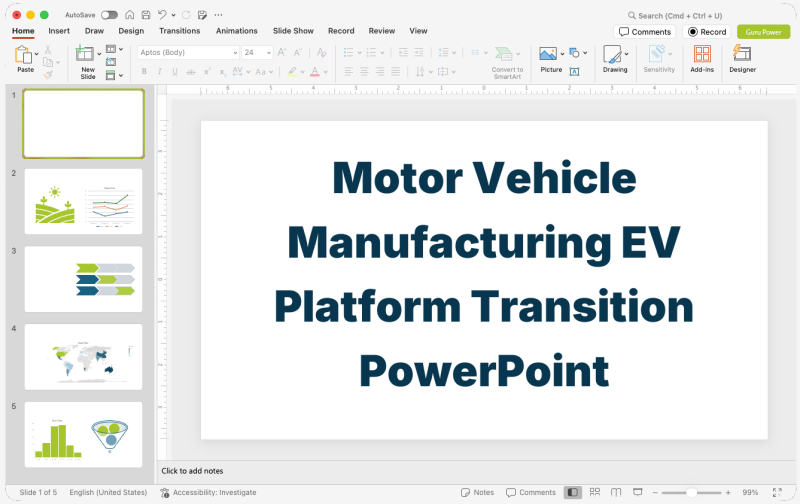Click the Notes button in status bar
Viewport: 800px width, 504px height.
coord(478,492)
